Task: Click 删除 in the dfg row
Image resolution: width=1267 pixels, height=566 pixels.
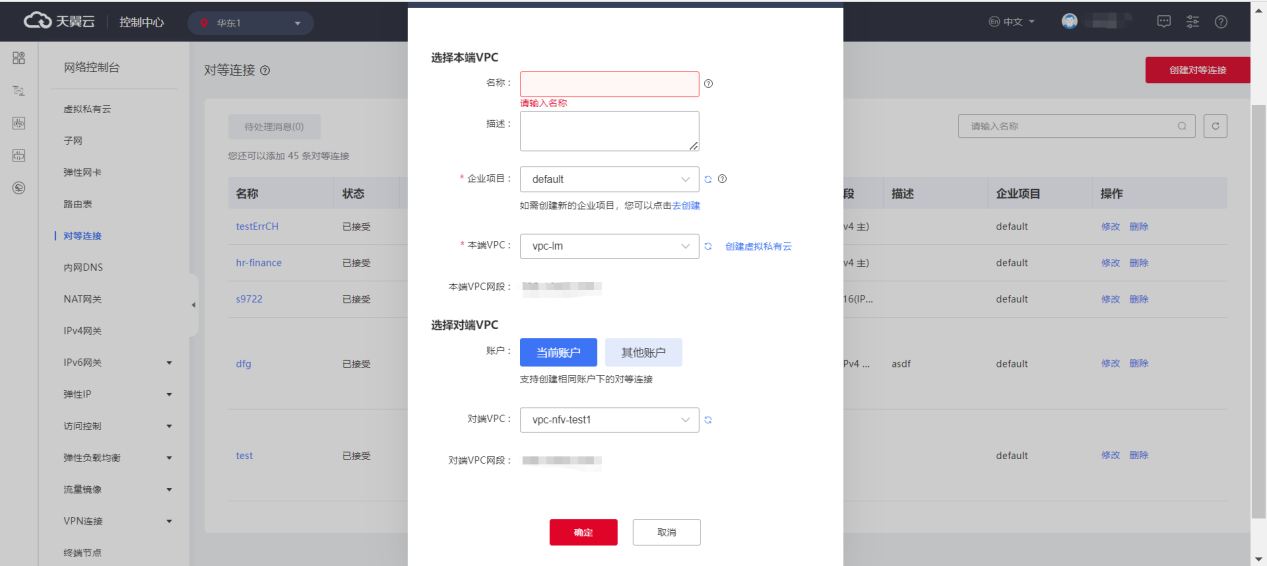Action: point(1139,364)
